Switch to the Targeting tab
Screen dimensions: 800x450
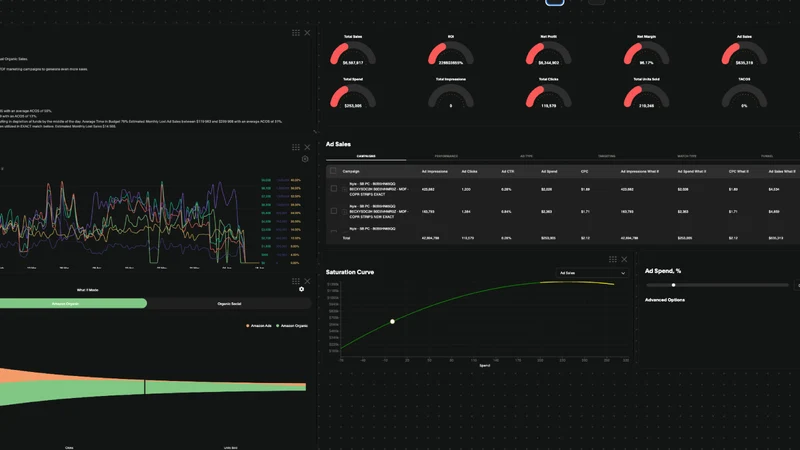click(x=607, y=156)
